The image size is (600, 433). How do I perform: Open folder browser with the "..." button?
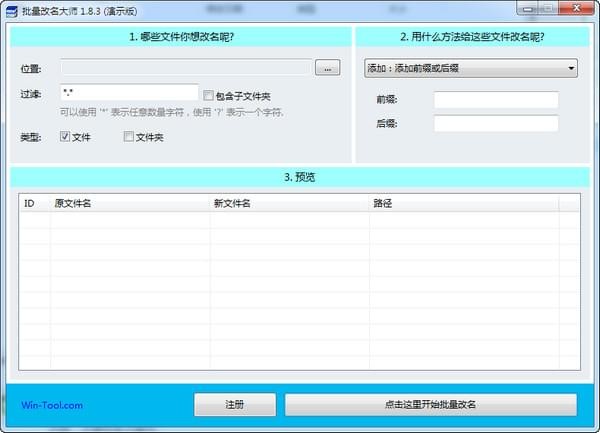tap(327, 68)
